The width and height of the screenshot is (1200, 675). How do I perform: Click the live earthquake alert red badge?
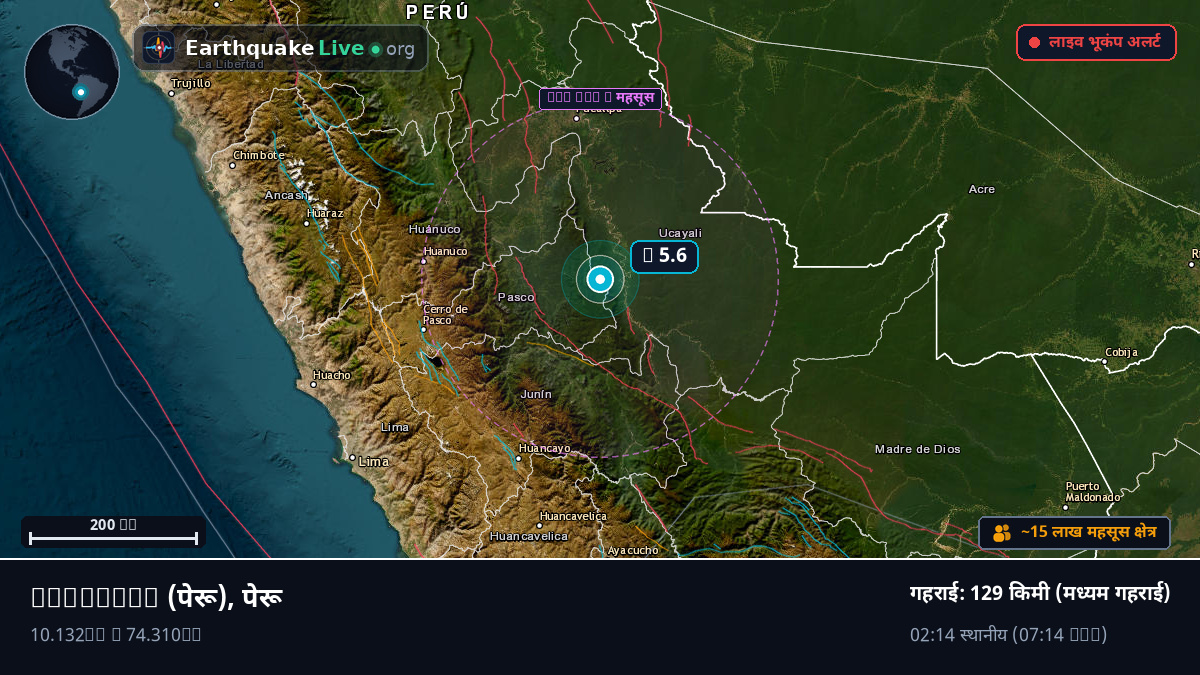[x=1096, y=42]
